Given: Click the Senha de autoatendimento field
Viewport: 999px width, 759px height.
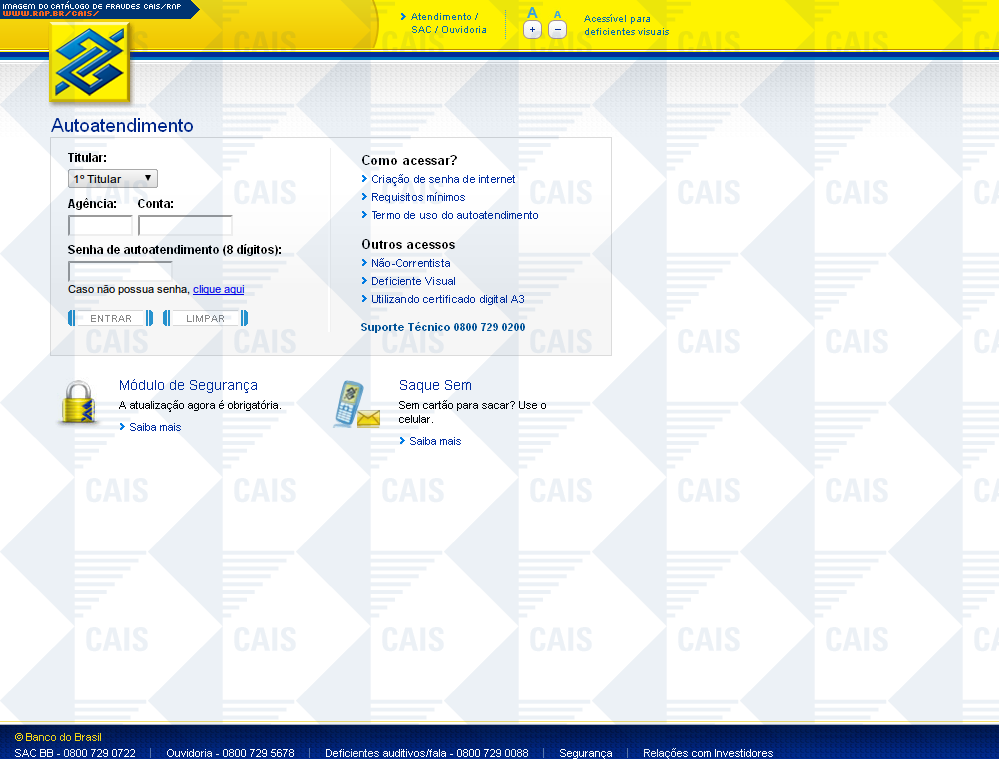Looking at the screenshot, I should click(x=120, y=271).
